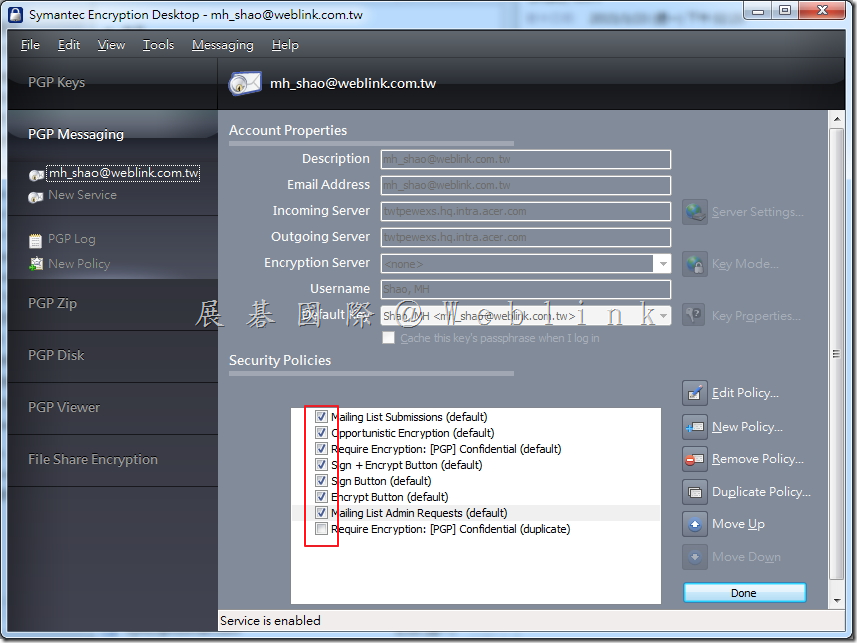This screenshot has height=643, width=857.
Task: Open the Help menu
Action: [285, 45]
